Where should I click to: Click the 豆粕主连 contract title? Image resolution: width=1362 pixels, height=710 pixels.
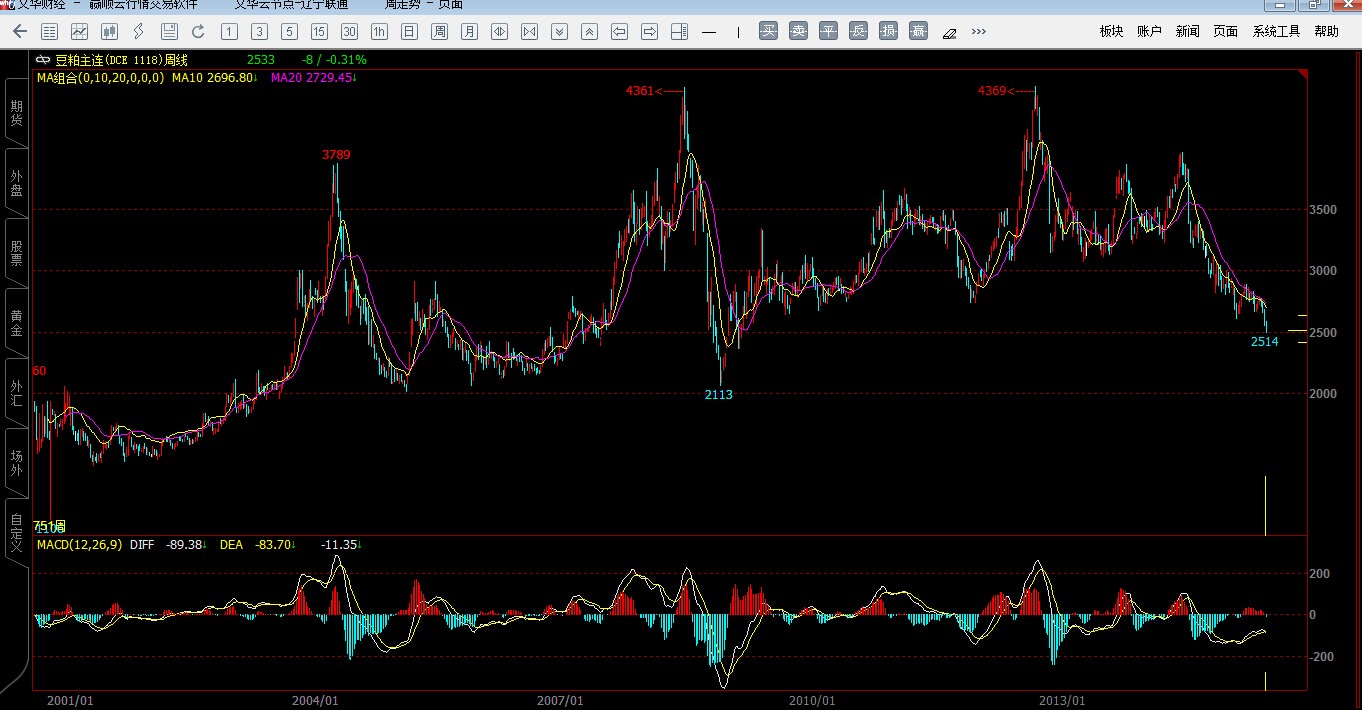point(102,61)
